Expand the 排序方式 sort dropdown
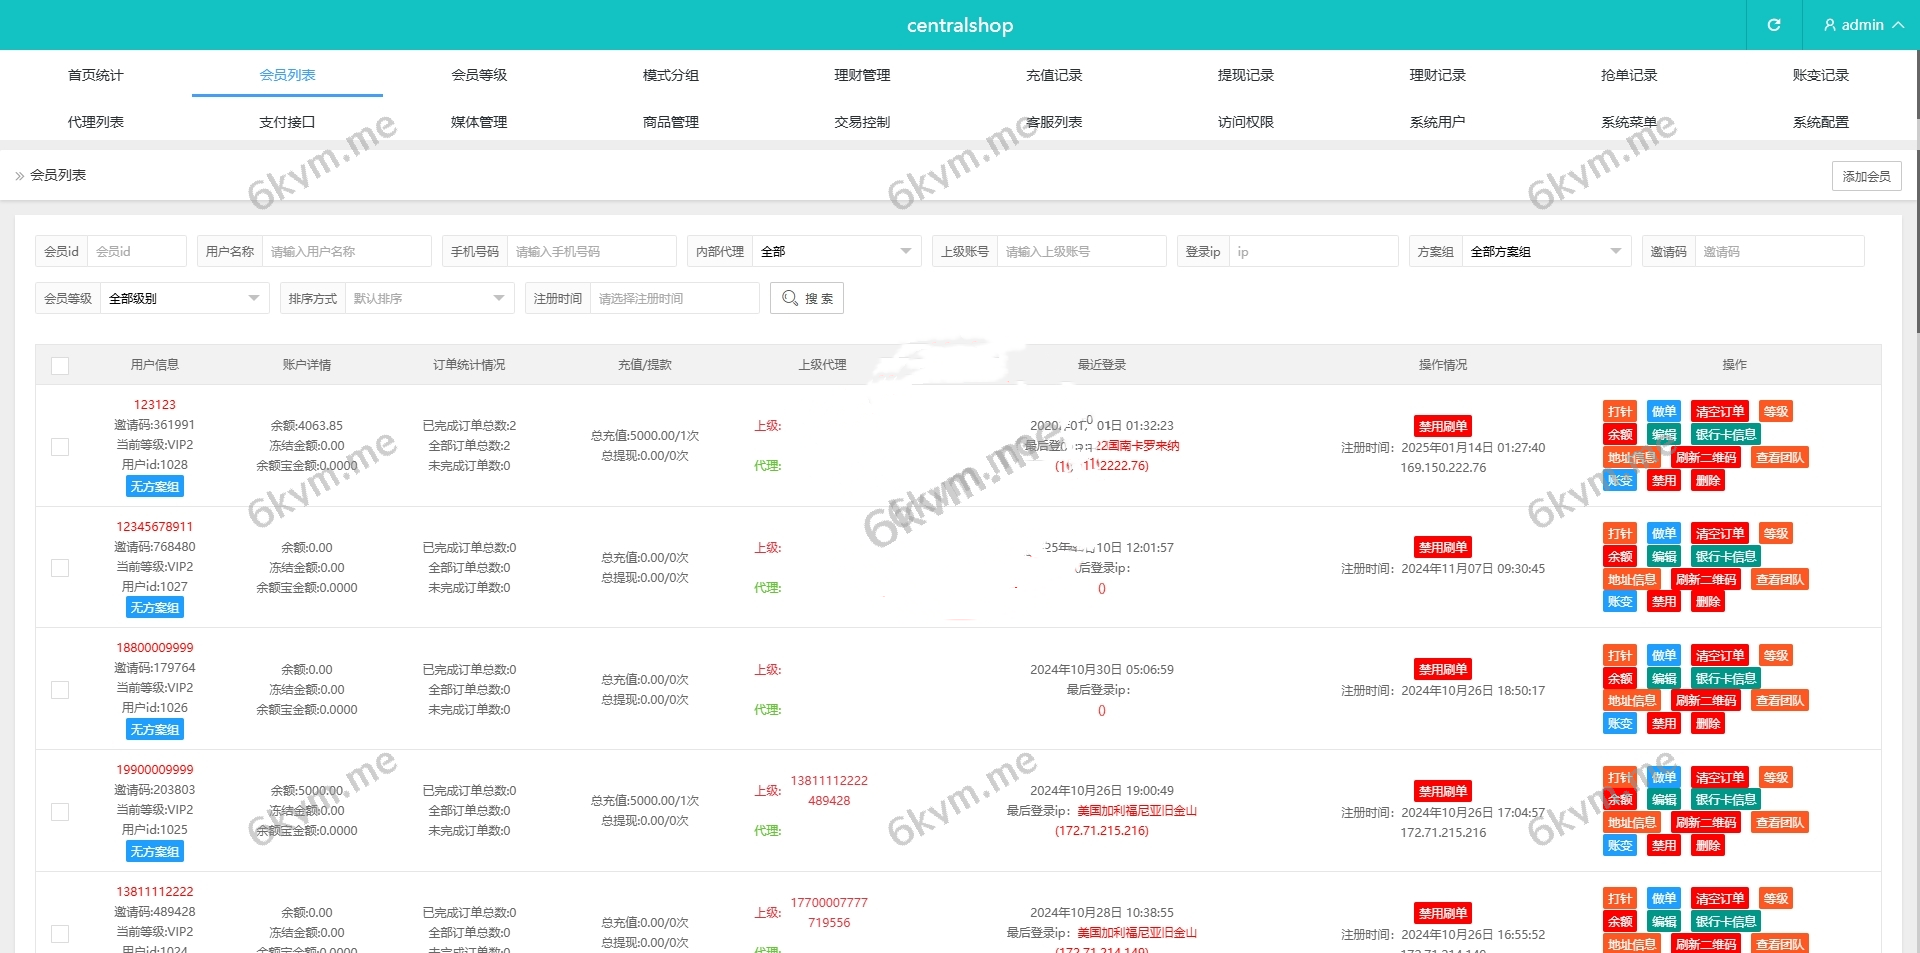 (428, 299)
